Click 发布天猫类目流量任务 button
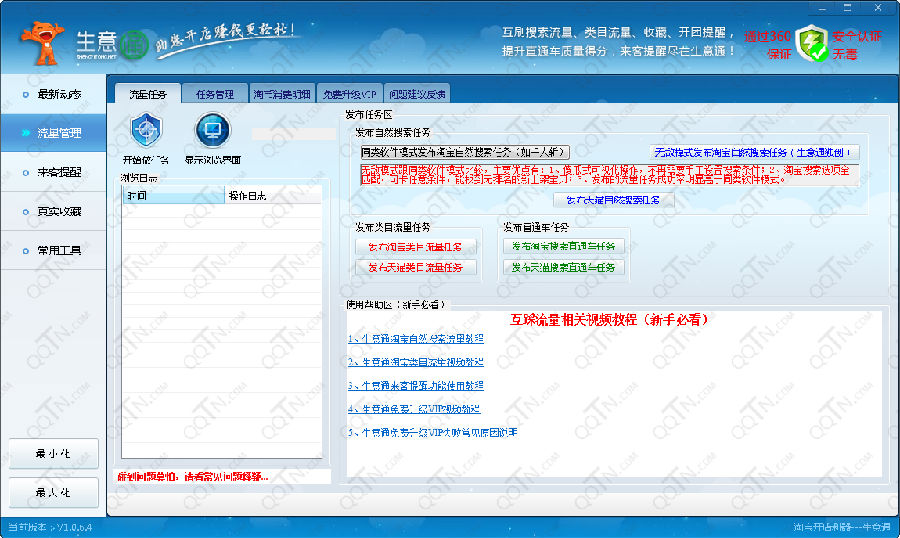 416,267
